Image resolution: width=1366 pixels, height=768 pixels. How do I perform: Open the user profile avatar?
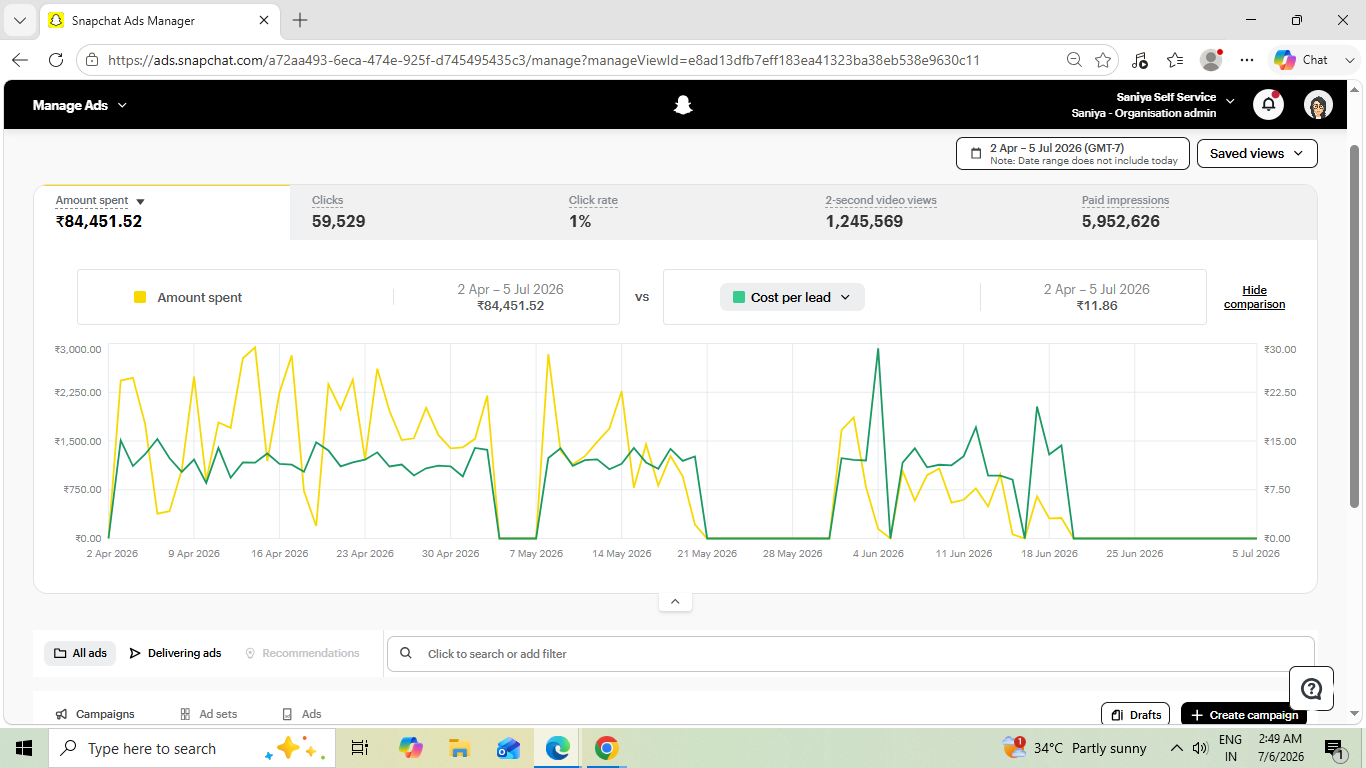(x=1318, y=105)
